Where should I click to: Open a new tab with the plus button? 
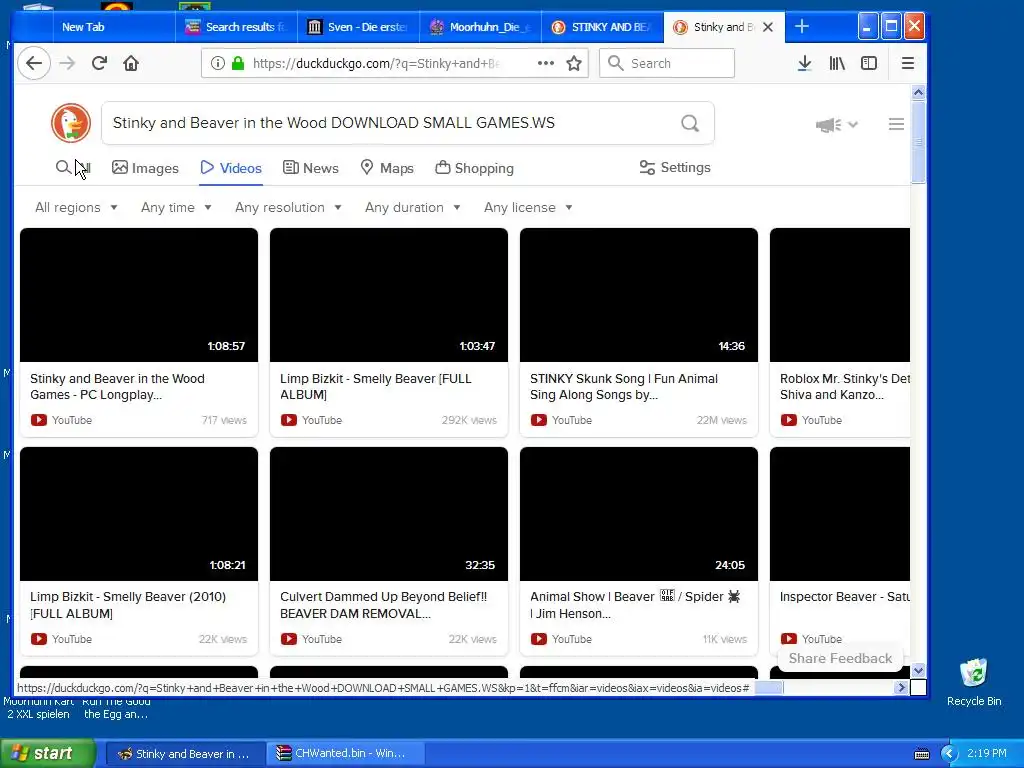[802, 27]
